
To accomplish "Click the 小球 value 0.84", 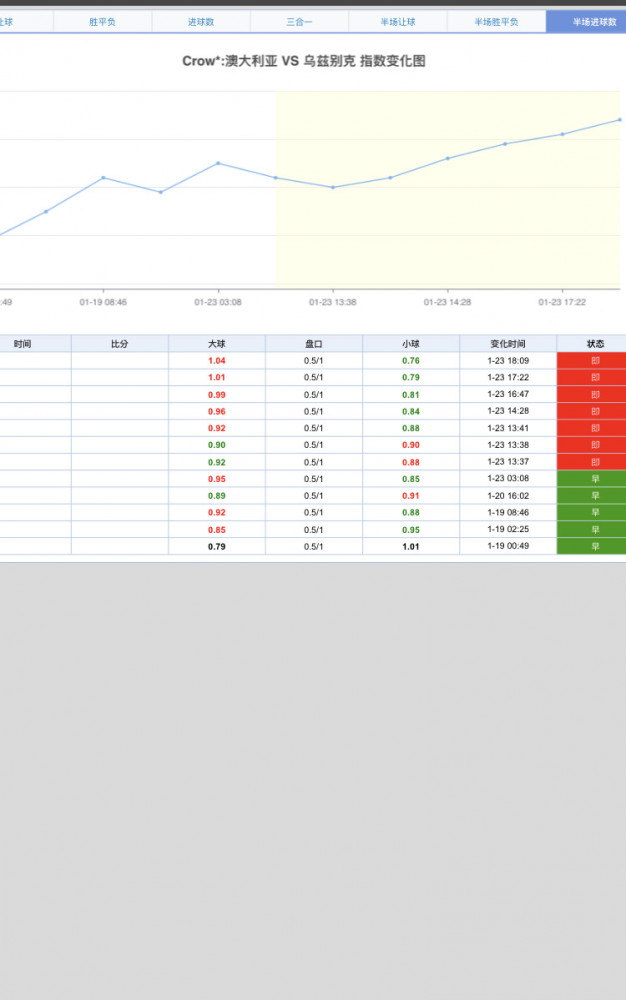I will pos(411,411).
